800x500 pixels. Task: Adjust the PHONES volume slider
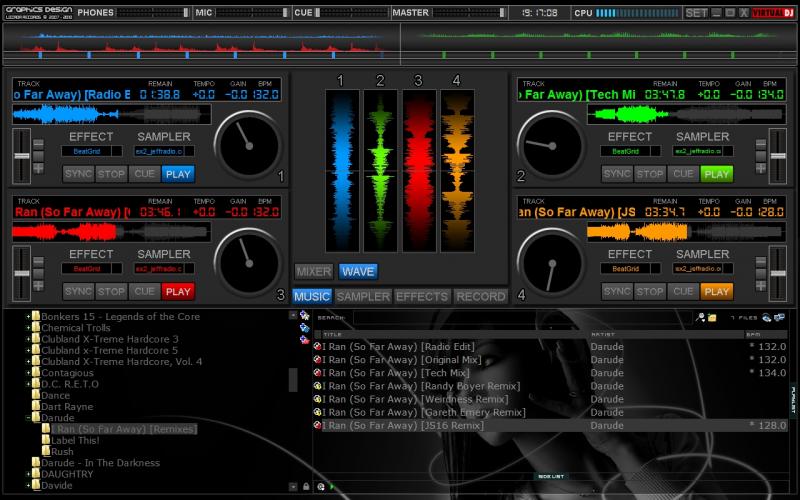click(x=153, y=13)
